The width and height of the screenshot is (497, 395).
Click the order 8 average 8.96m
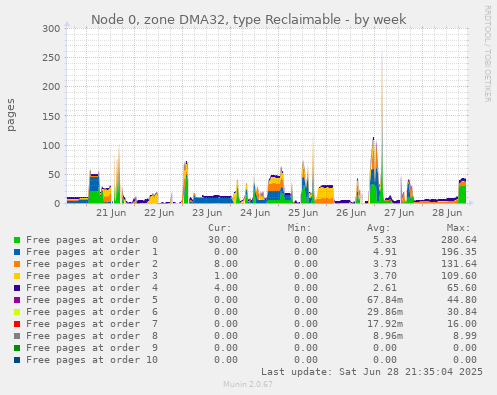coord(388,336)
